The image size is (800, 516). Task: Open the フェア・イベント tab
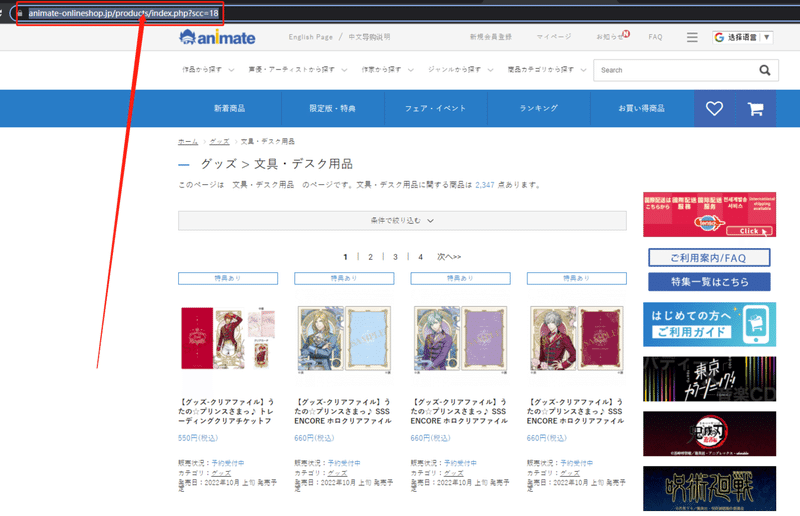coord(436,108)
